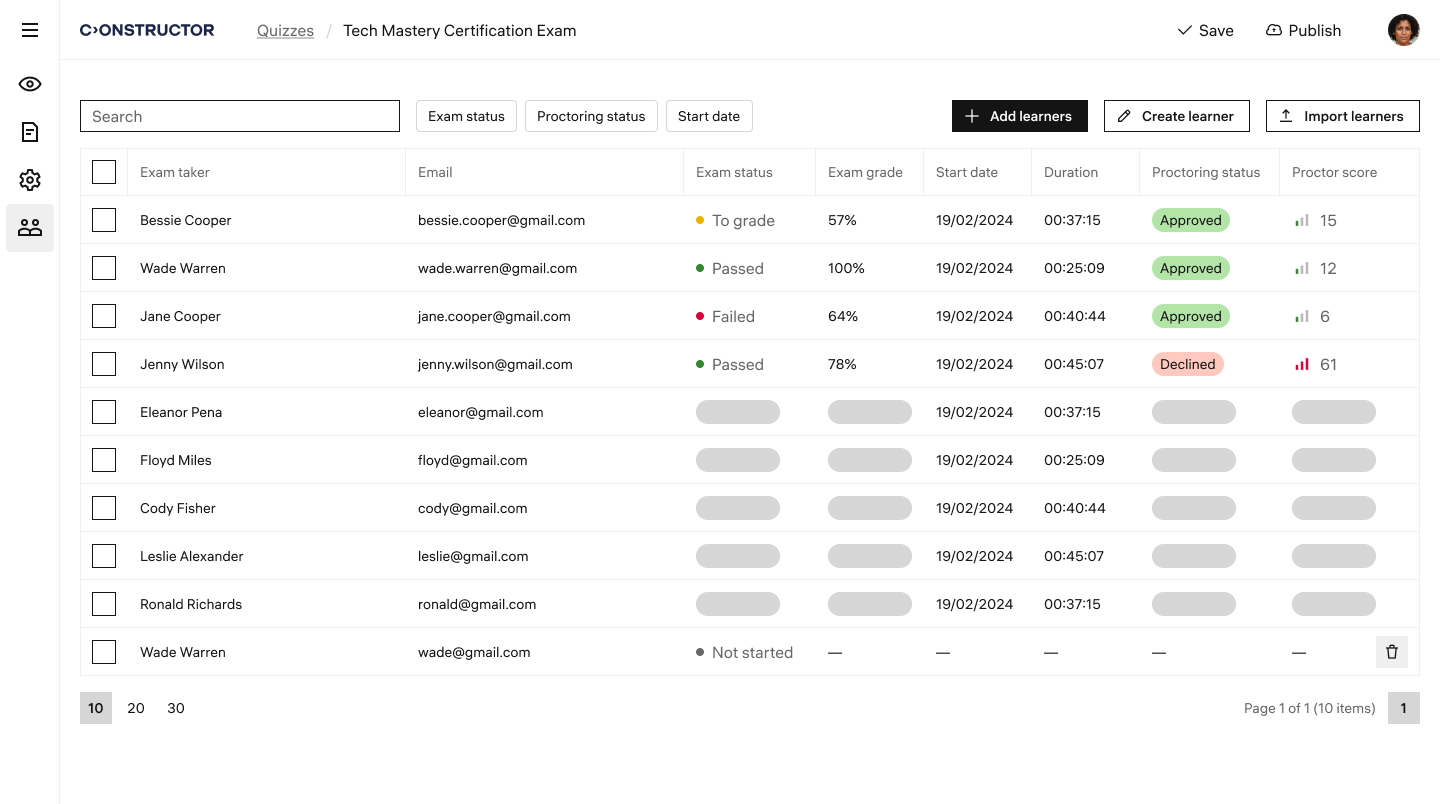Show 20 items per page

(136, 708)
